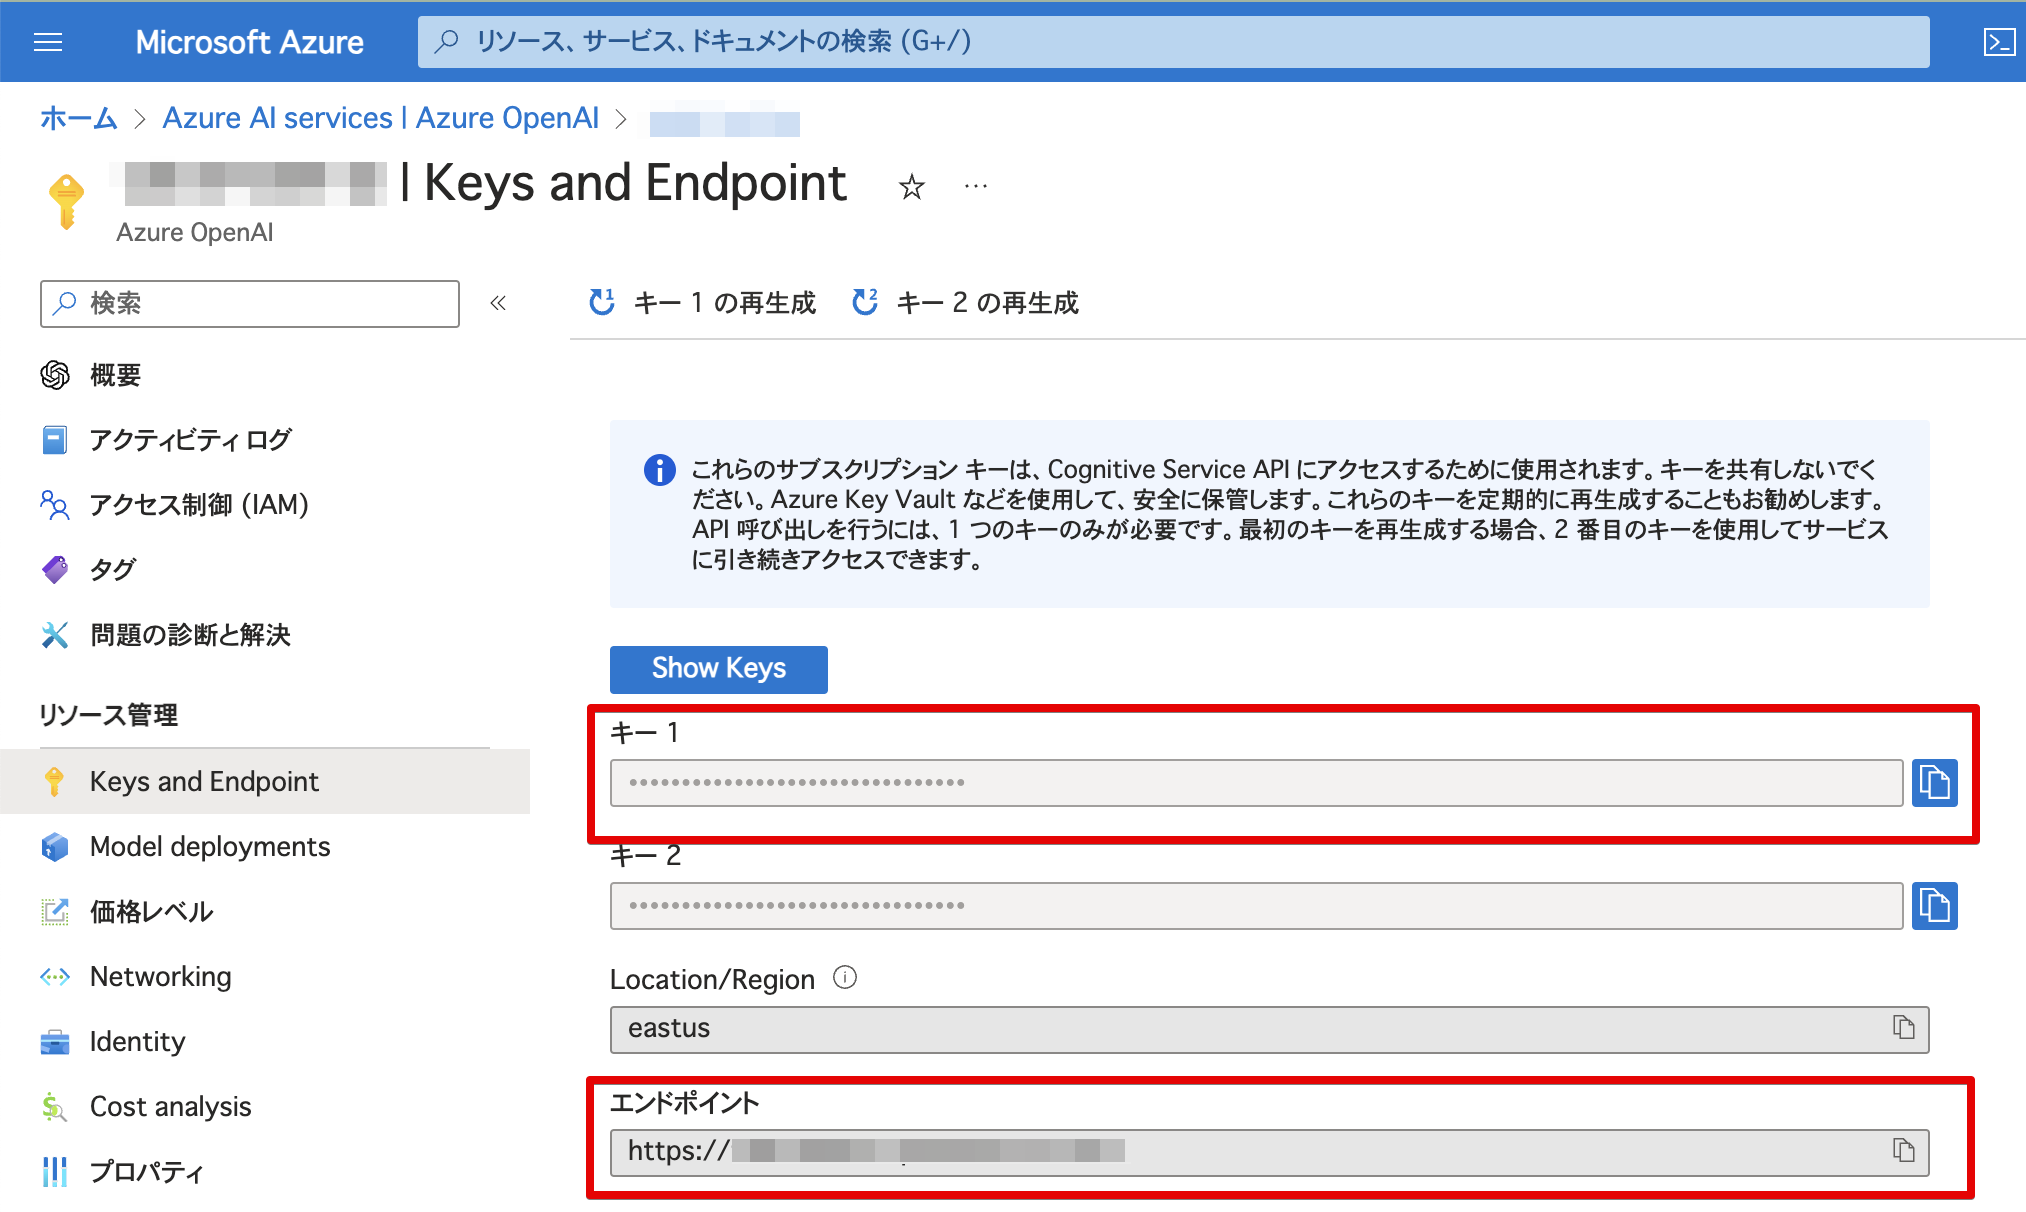Open アクセス制御 (IAM) settings

[x=199, y=505]
